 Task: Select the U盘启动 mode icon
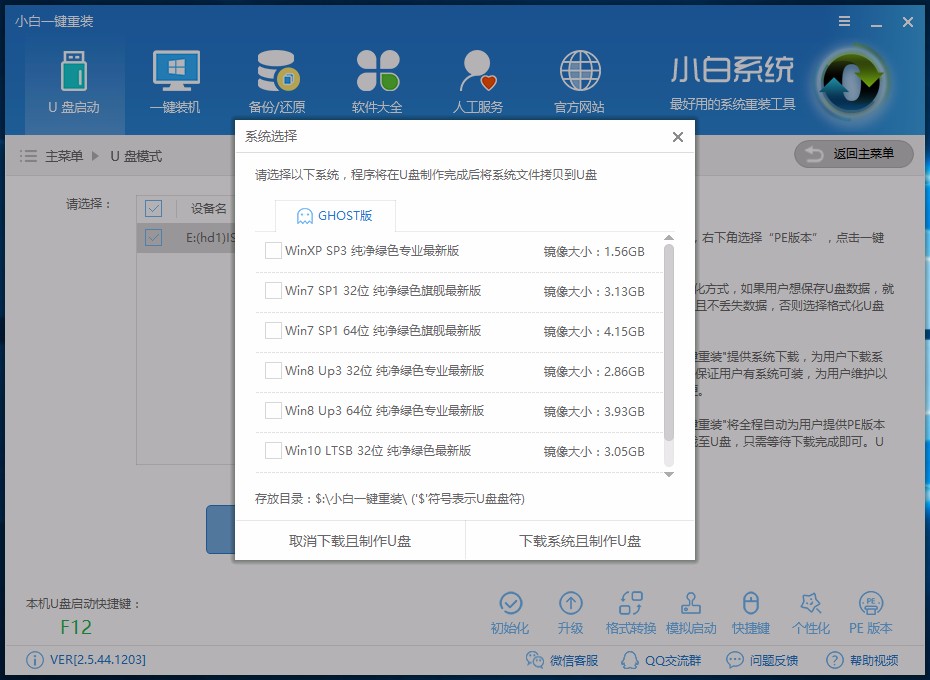74,75
